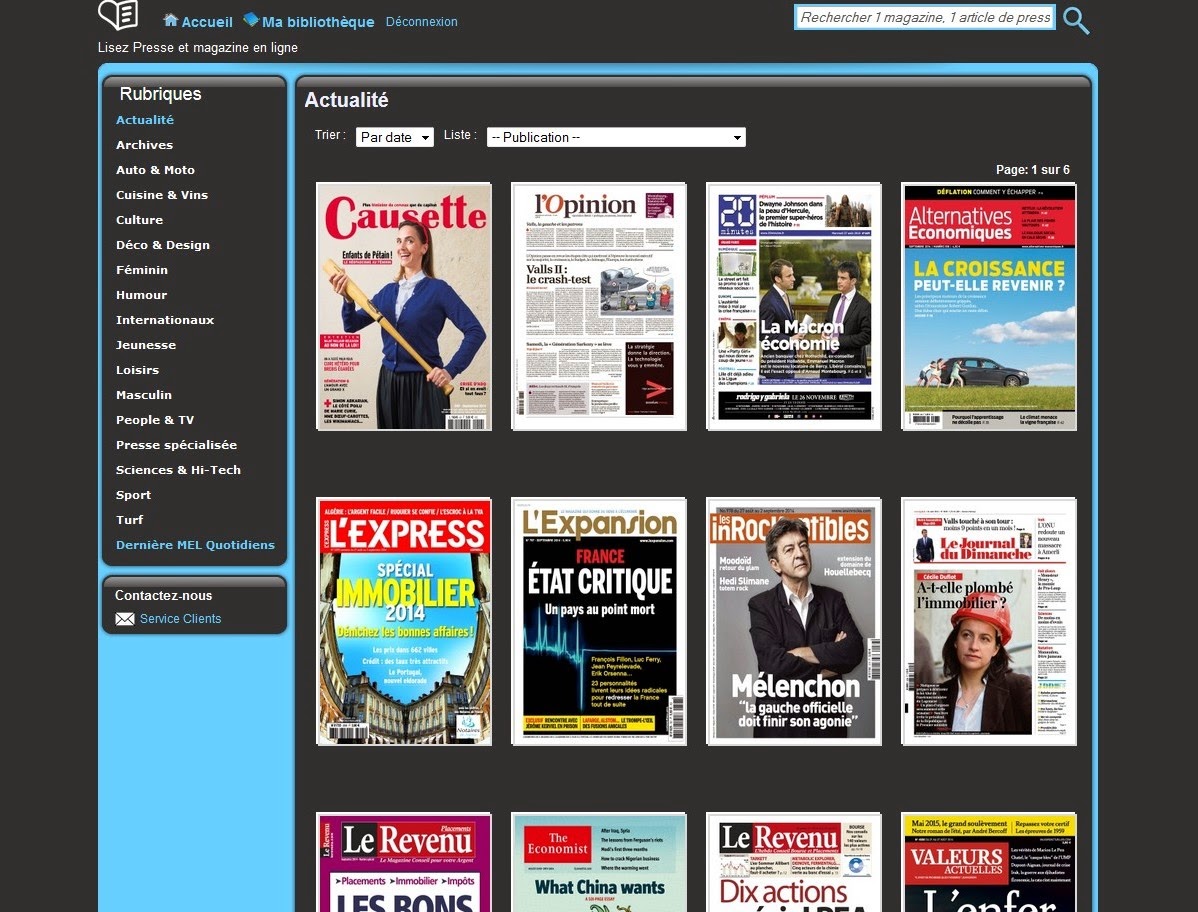Image resolution: width=1198 pixels, height=912 pixels.
Task: Open the Humour category
Action: point(141,295)
